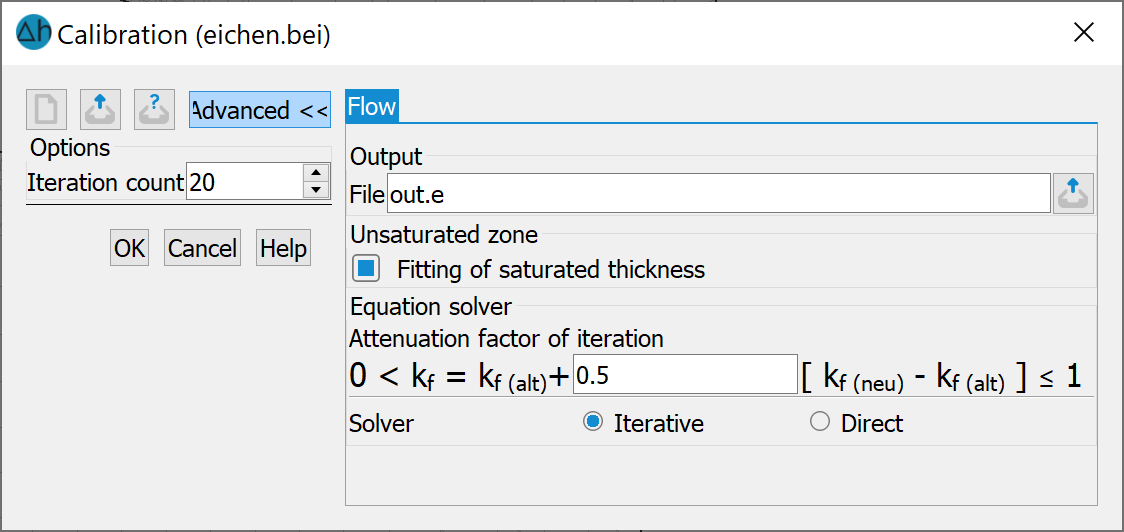Browse for output file with upload icon
The height and width of the screenshot is (532, 1124).
click(x=1073, y=194)
